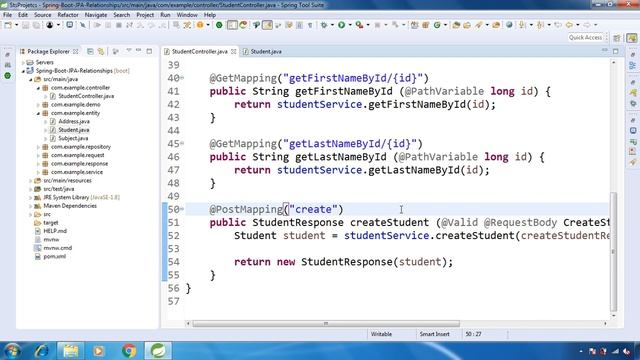Select Subject.java in Package Explorer
Image resolution: width=640 pixels, height=360 pixels.
point(73,138)
